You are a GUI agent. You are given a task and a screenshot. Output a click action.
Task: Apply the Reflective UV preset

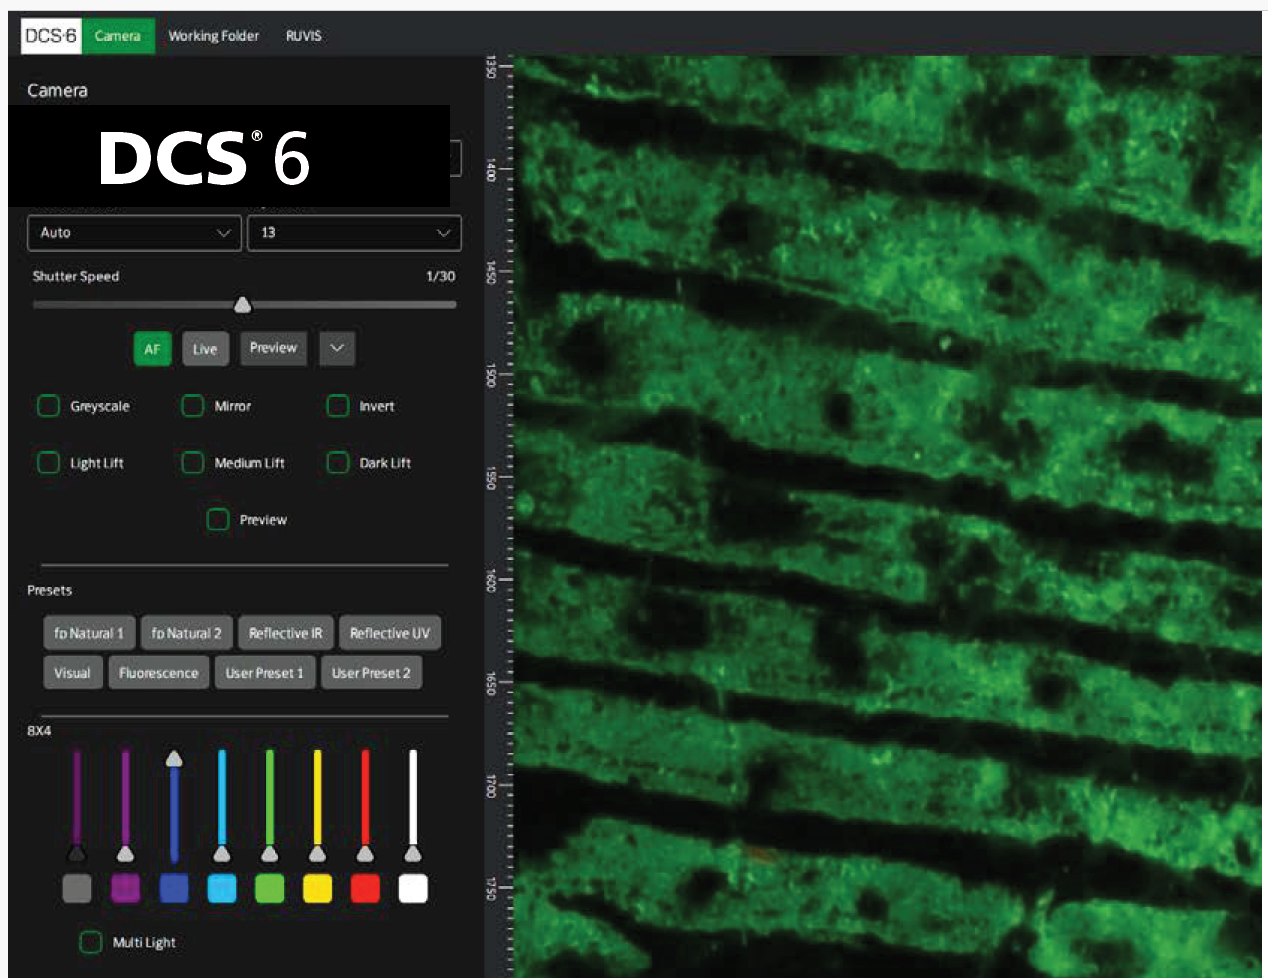pos(390,633)
